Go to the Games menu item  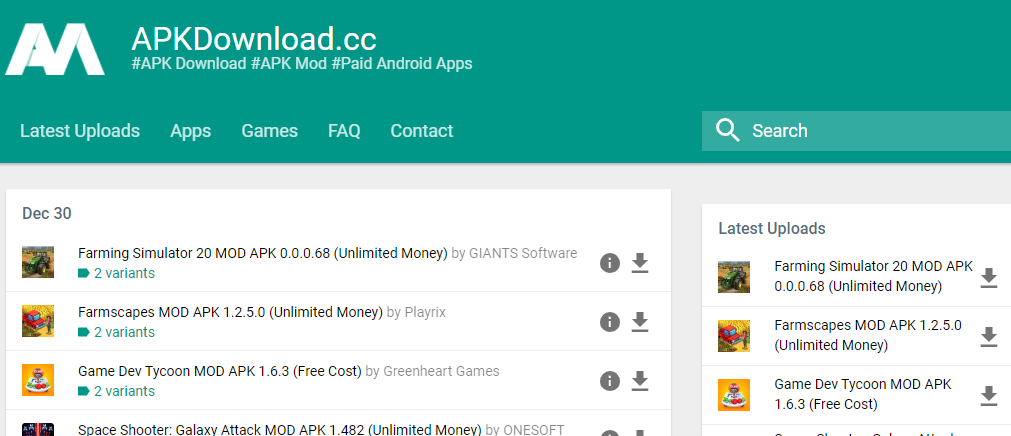pyautogui.click(x=270, y=131)
